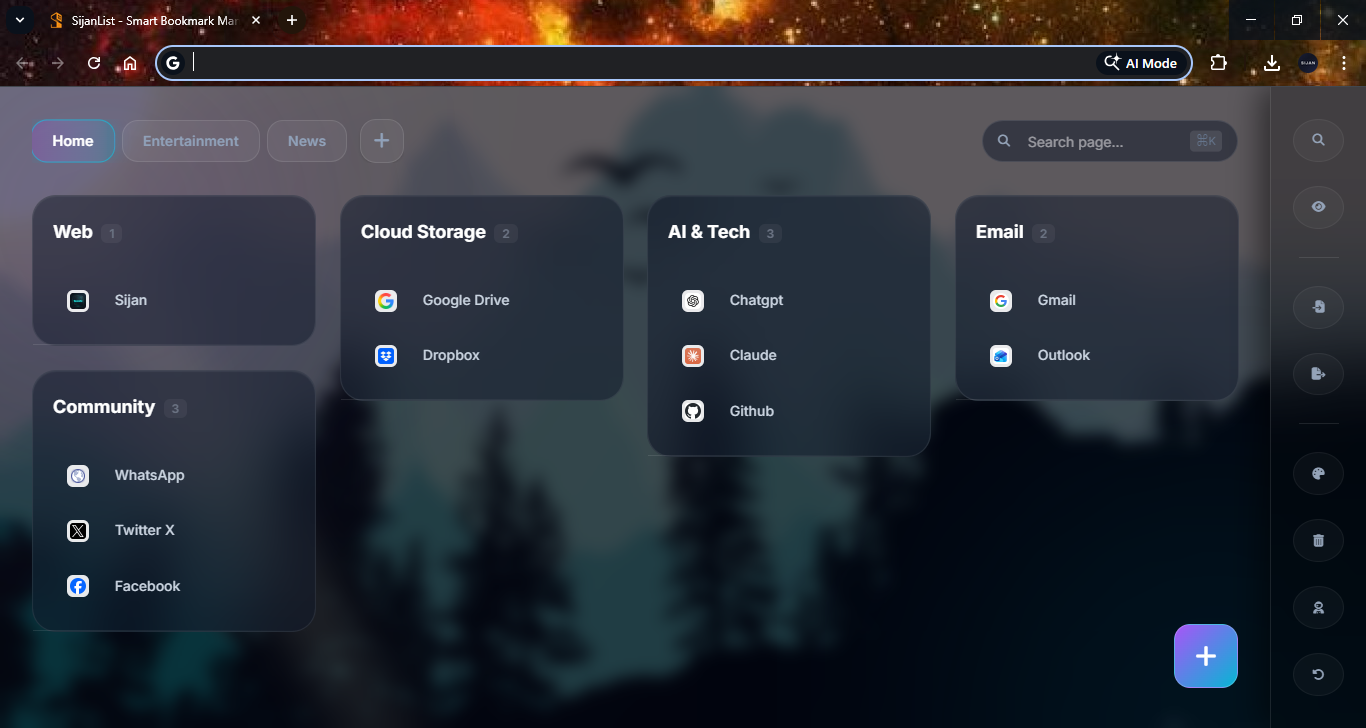The height and width of the screenshot is (728, 1366).
Task: Click the Dropbox icon in Cloud Storage
Action: pos(386,355)
